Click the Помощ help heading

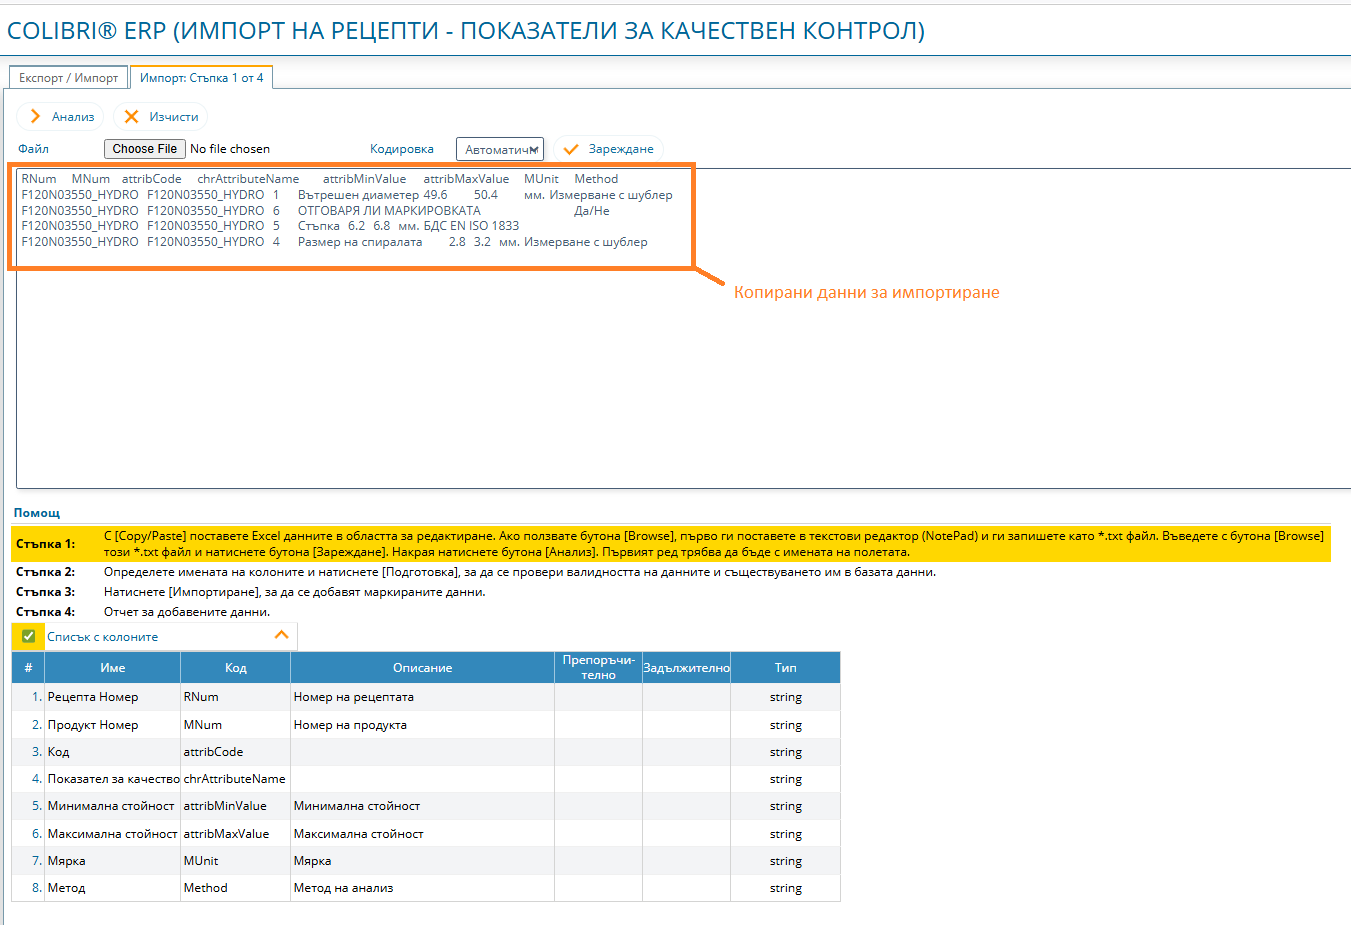[37, 513]
